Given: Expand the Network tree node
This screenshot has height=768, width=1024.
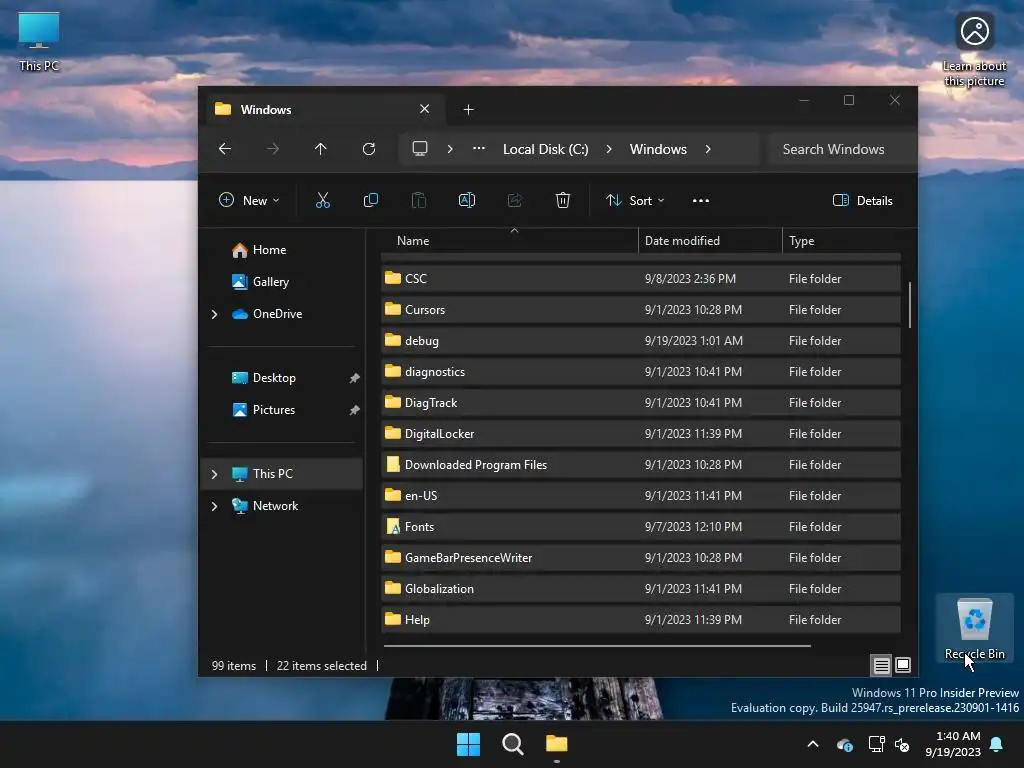Looking at the screenshot, I should pos(214,506).
